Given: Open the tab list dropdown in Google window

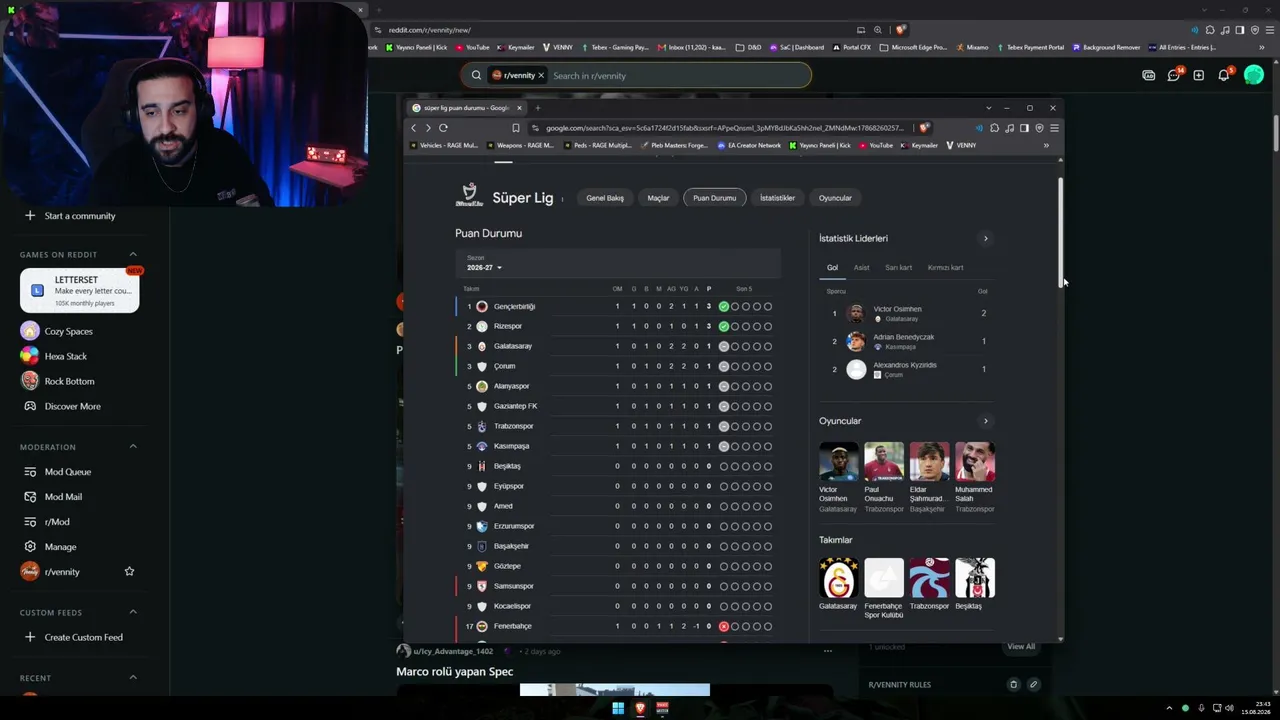Looking at the screenshot, I should pos(988,108).
